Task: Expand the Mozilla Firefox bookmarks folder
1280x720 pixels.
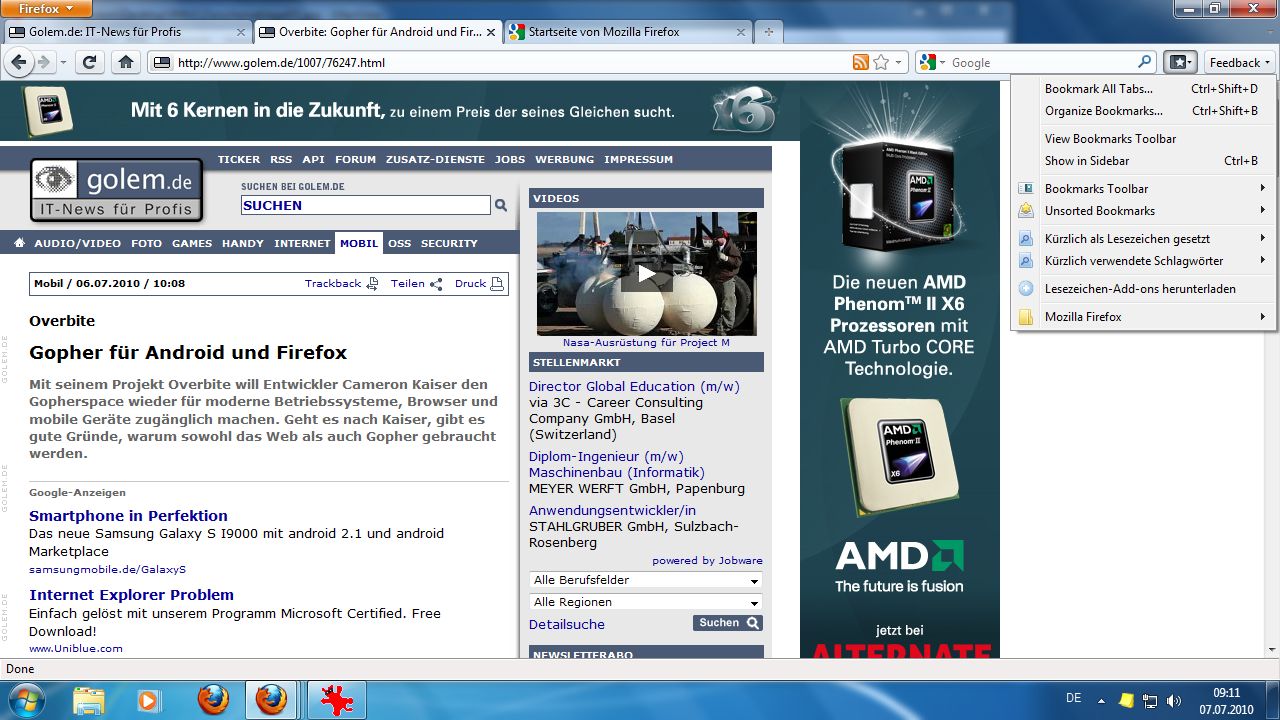Action: point(1083,317)
